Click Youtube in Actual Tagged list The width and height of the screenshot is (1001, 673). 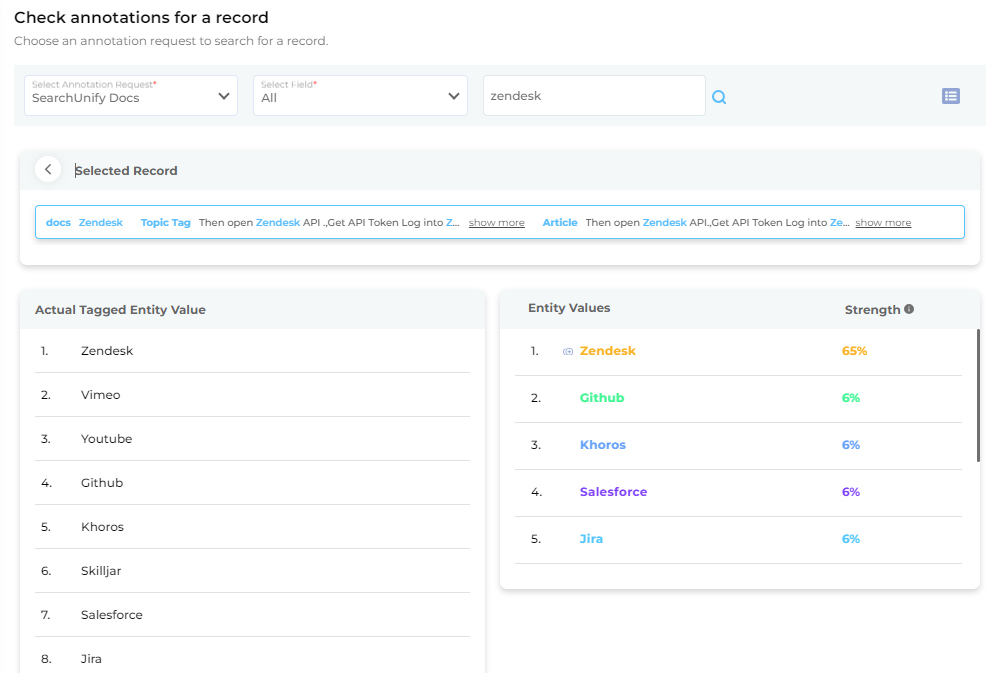(106, 439)
